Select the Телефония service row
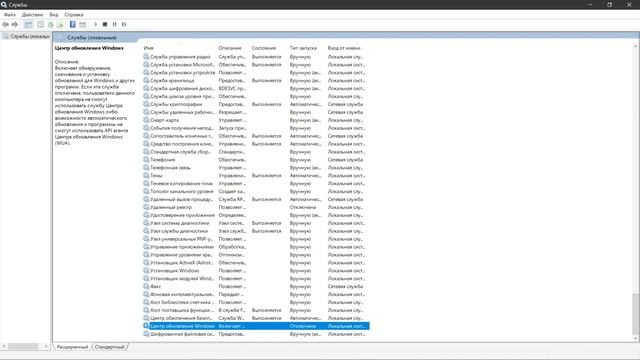 [256, 160]
